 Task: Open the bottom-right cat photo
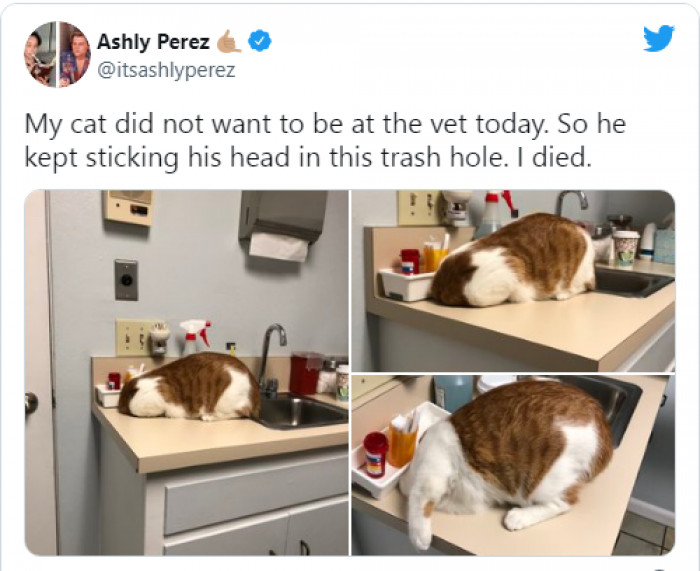click(513, 465)
